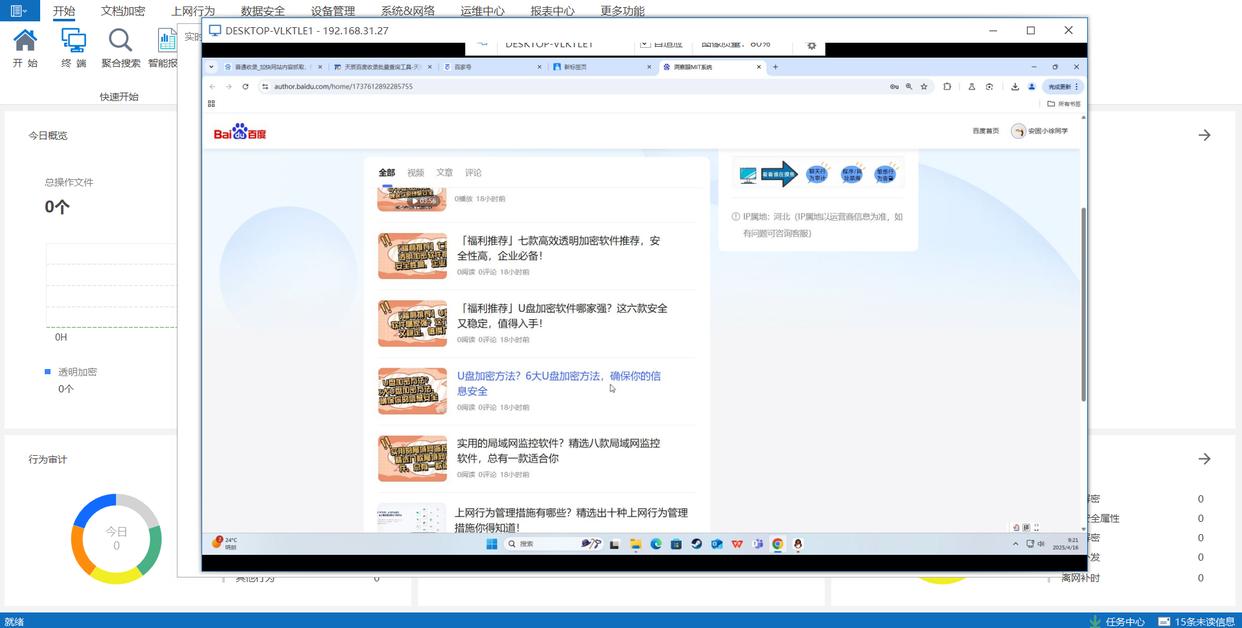This screenshot has width=1242, height=628.
Task: Launch 聚合搜索 magnifier icon
Action: click(121, 48)
